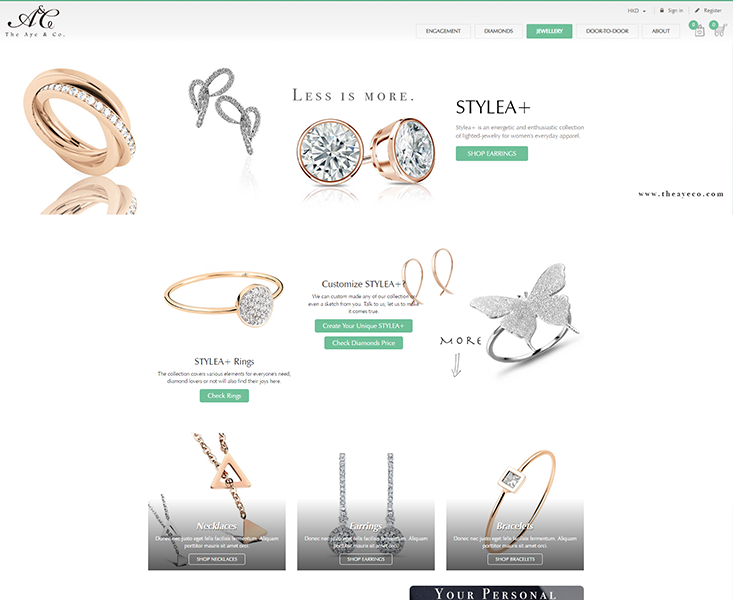The width and height of the screenshot is (733, 600).
Task: Click the SHOP BRACELETS button
Action: [x=515, y=559]
